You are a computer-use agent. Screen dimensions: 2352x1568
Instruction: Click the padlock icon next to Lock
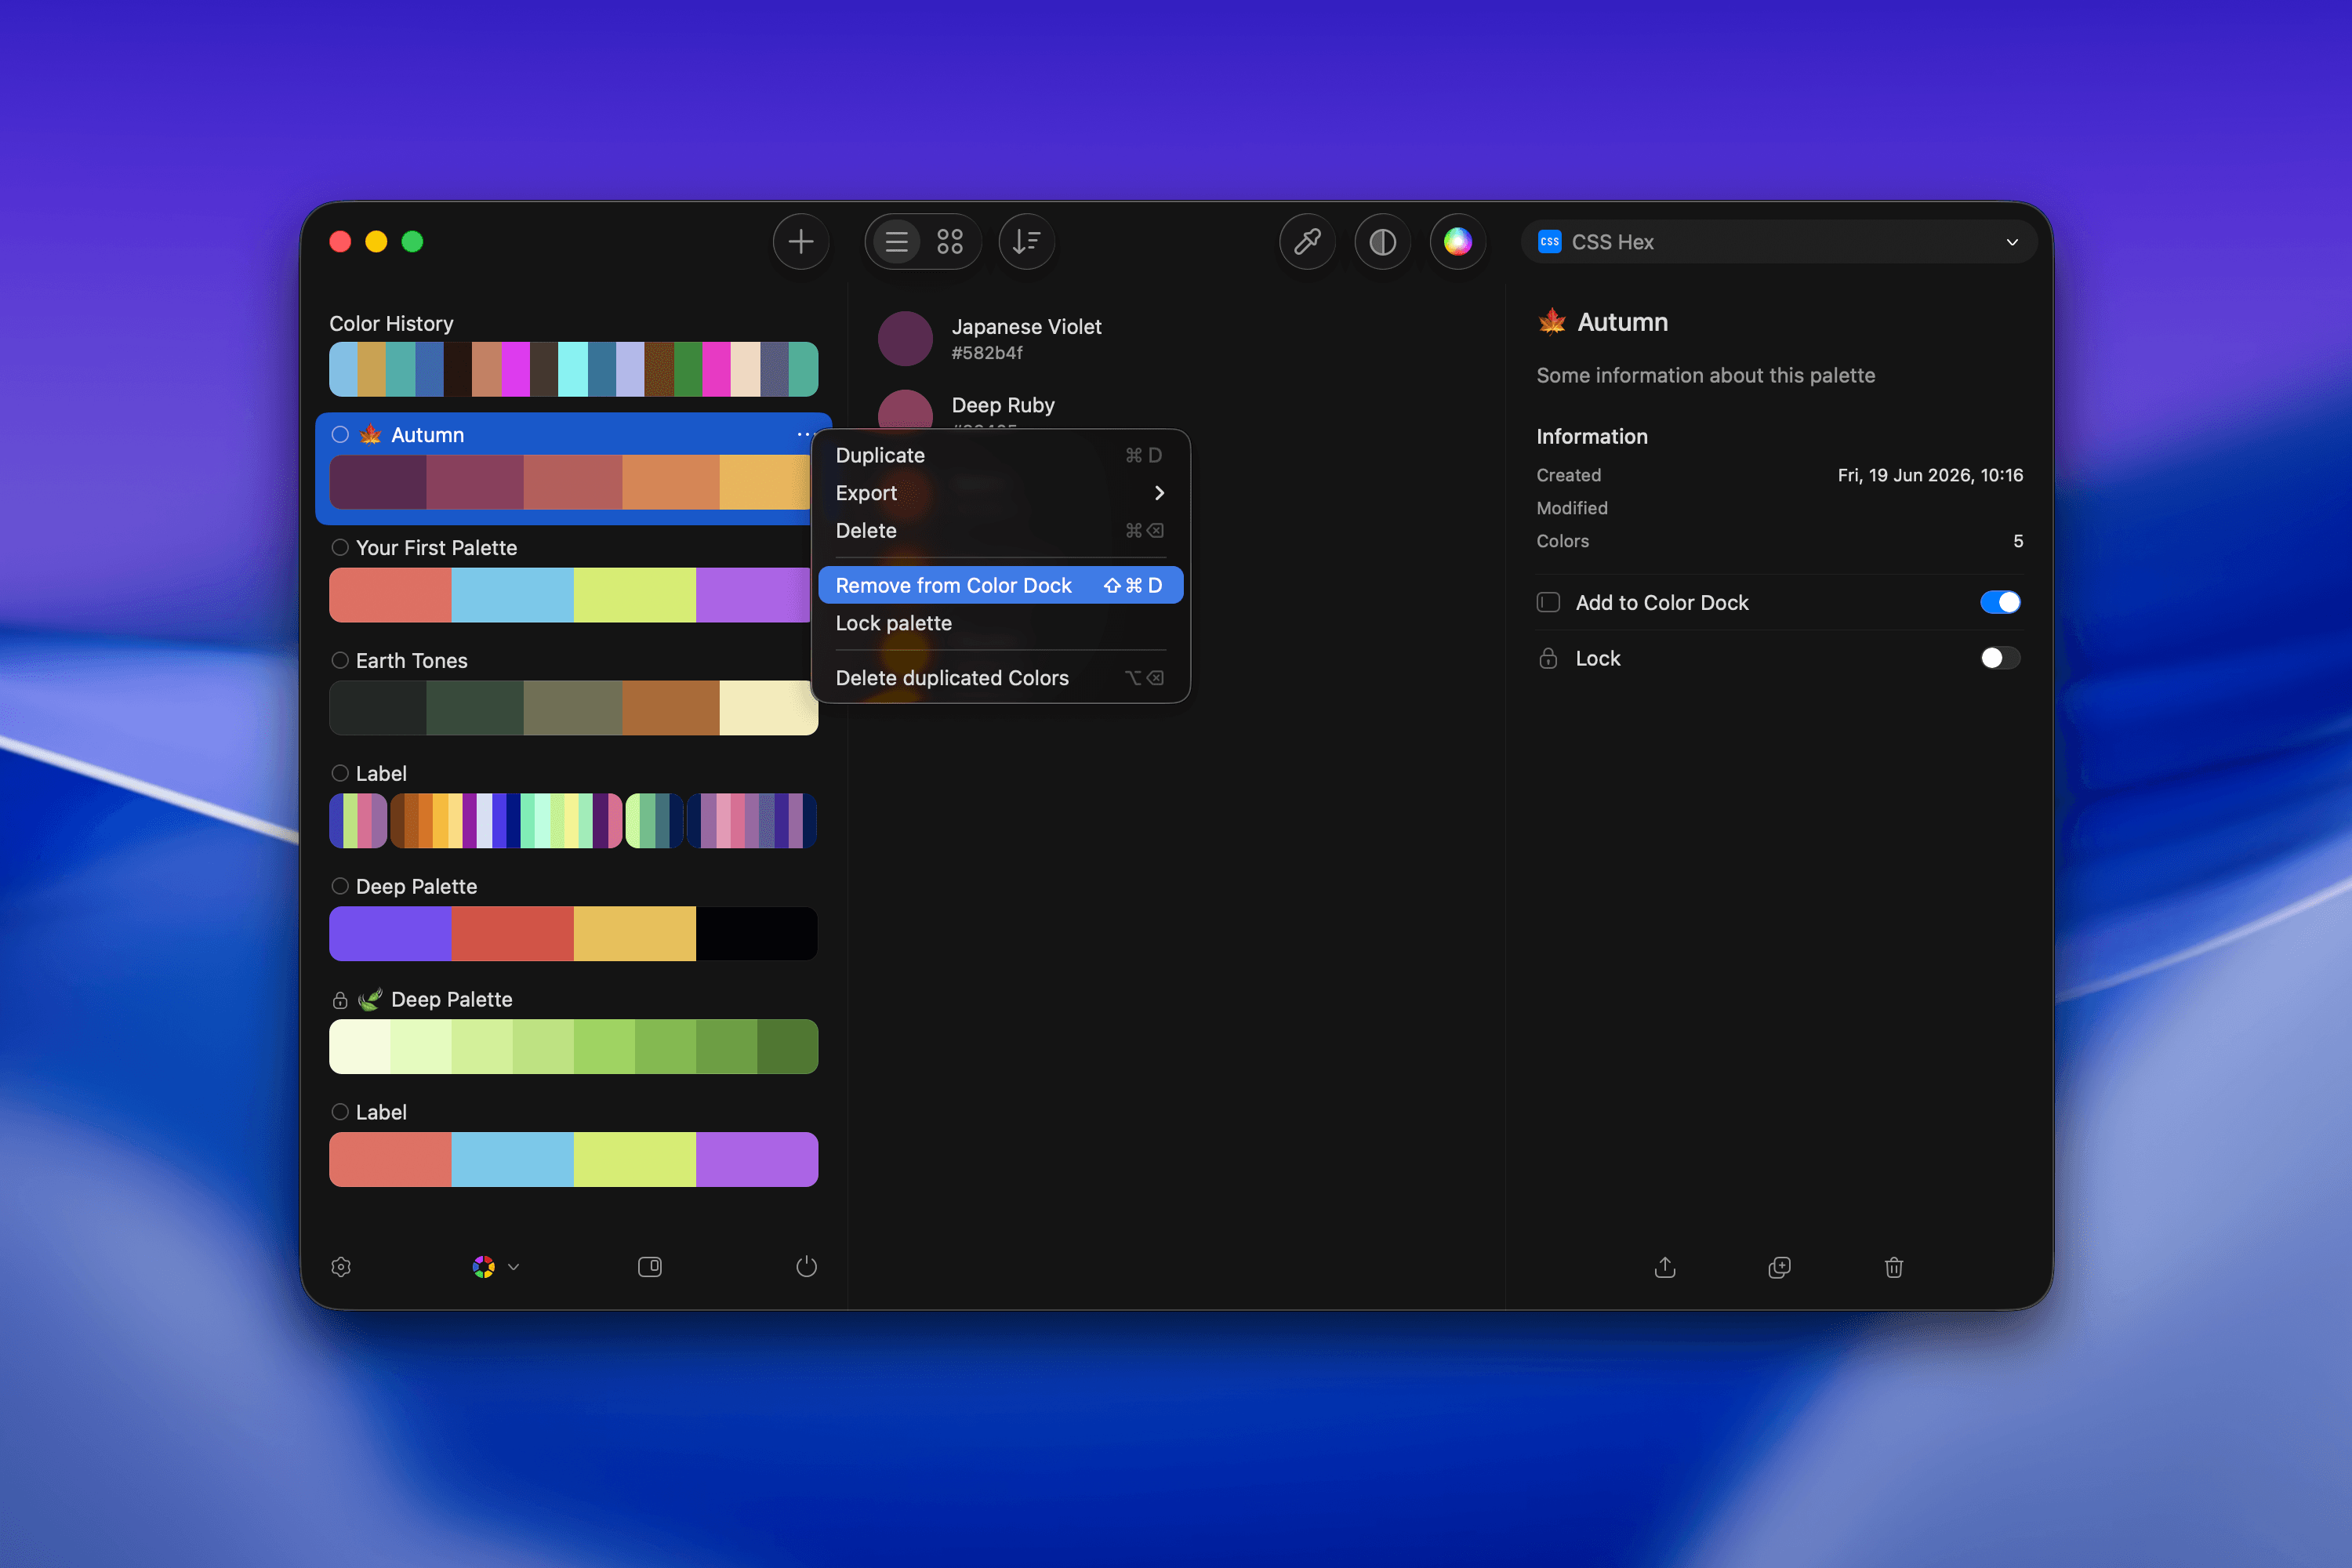tap(1548, 658)
